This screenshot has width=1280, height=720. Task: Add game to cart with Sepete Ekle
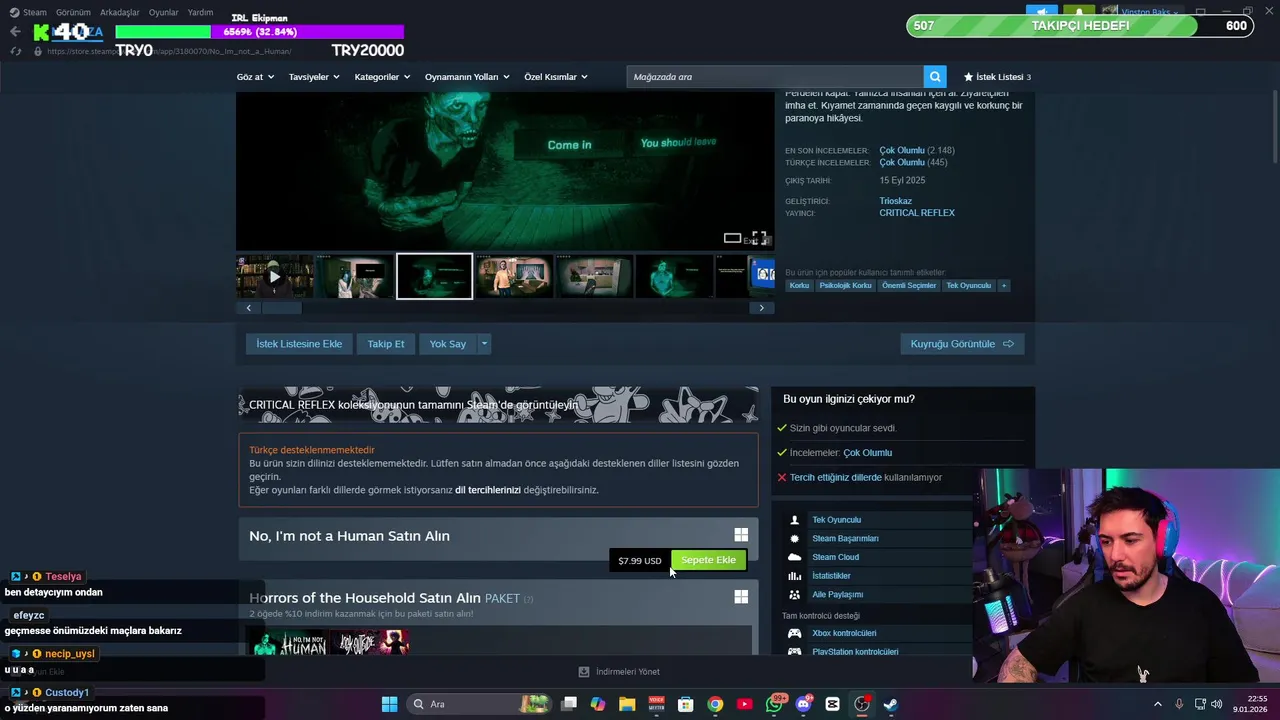(x=708, y=560)
